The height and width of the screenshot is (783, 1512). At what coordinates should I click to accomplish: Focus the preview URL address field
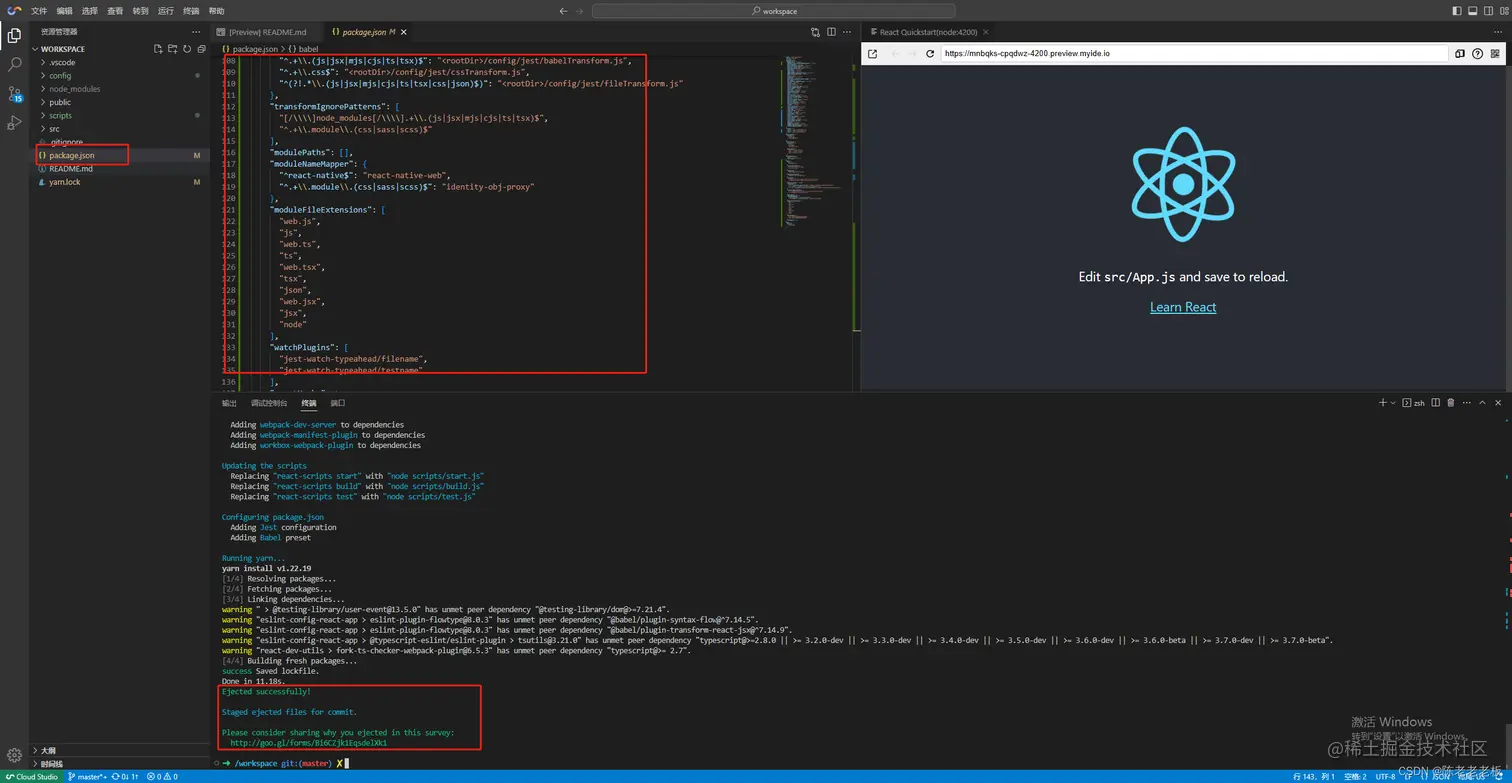coord(1193,54)
